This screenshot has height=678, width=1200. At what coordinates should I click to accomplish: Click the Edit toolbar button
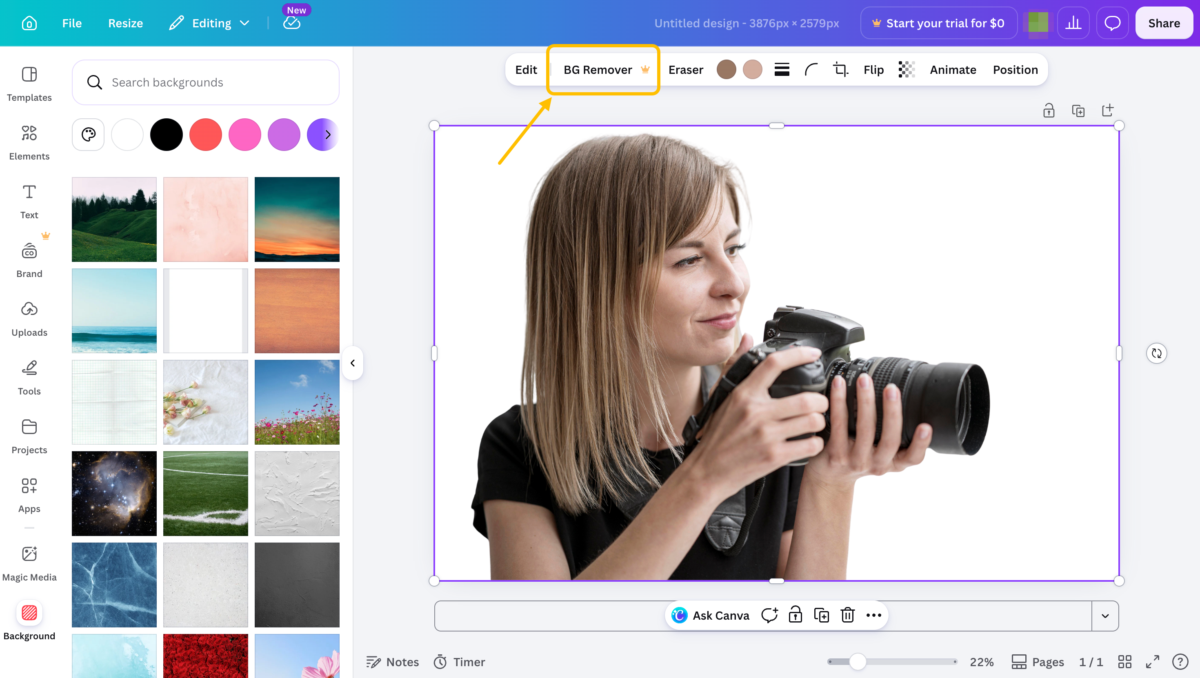pyautogui.click(x=526, y=70)
